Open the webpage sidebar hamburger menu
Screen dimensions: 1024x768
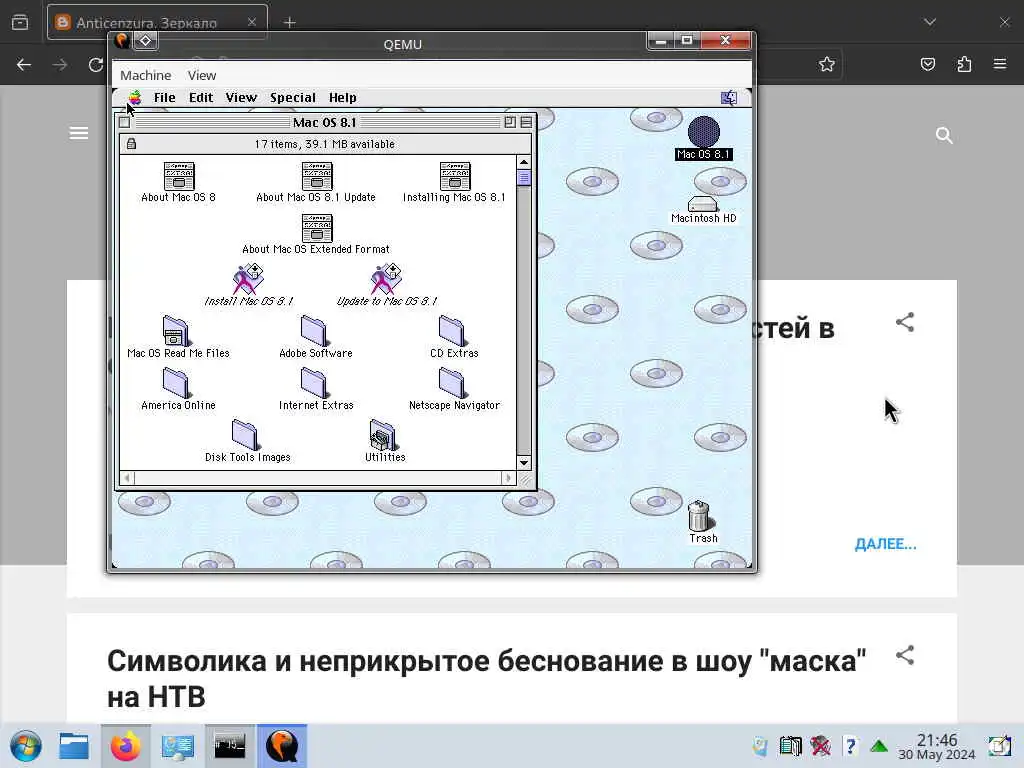[x=79, y=133]
